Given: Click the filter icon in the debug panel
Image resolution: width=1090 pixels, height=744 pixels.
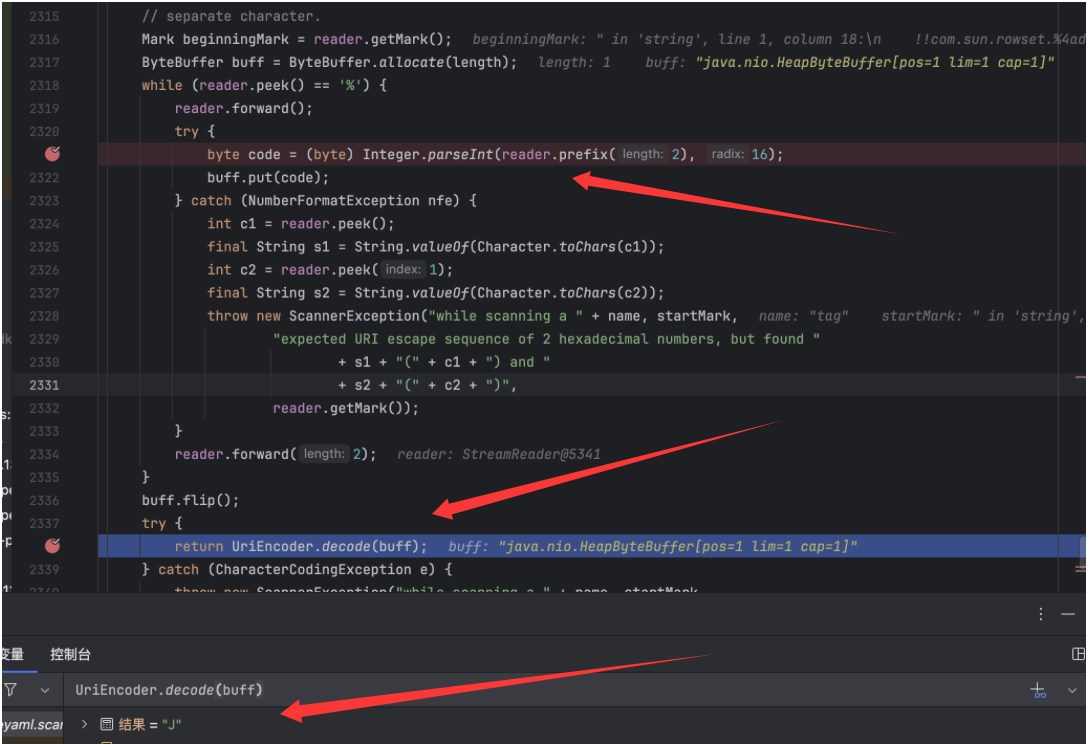Looking at the screenshot, I should [x=10, y=690].
